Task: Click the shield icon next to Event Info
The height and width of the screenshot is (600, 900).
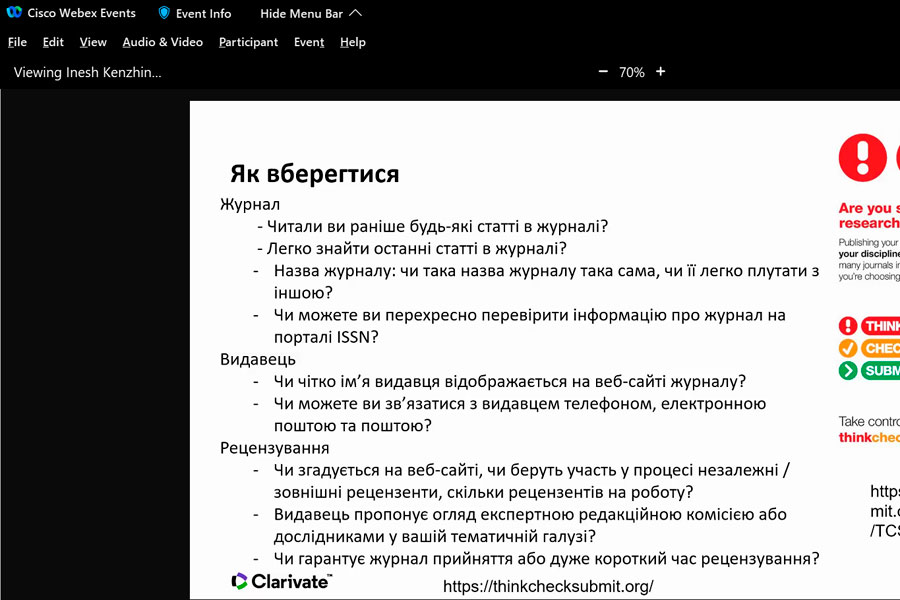Action: (164, 13)
